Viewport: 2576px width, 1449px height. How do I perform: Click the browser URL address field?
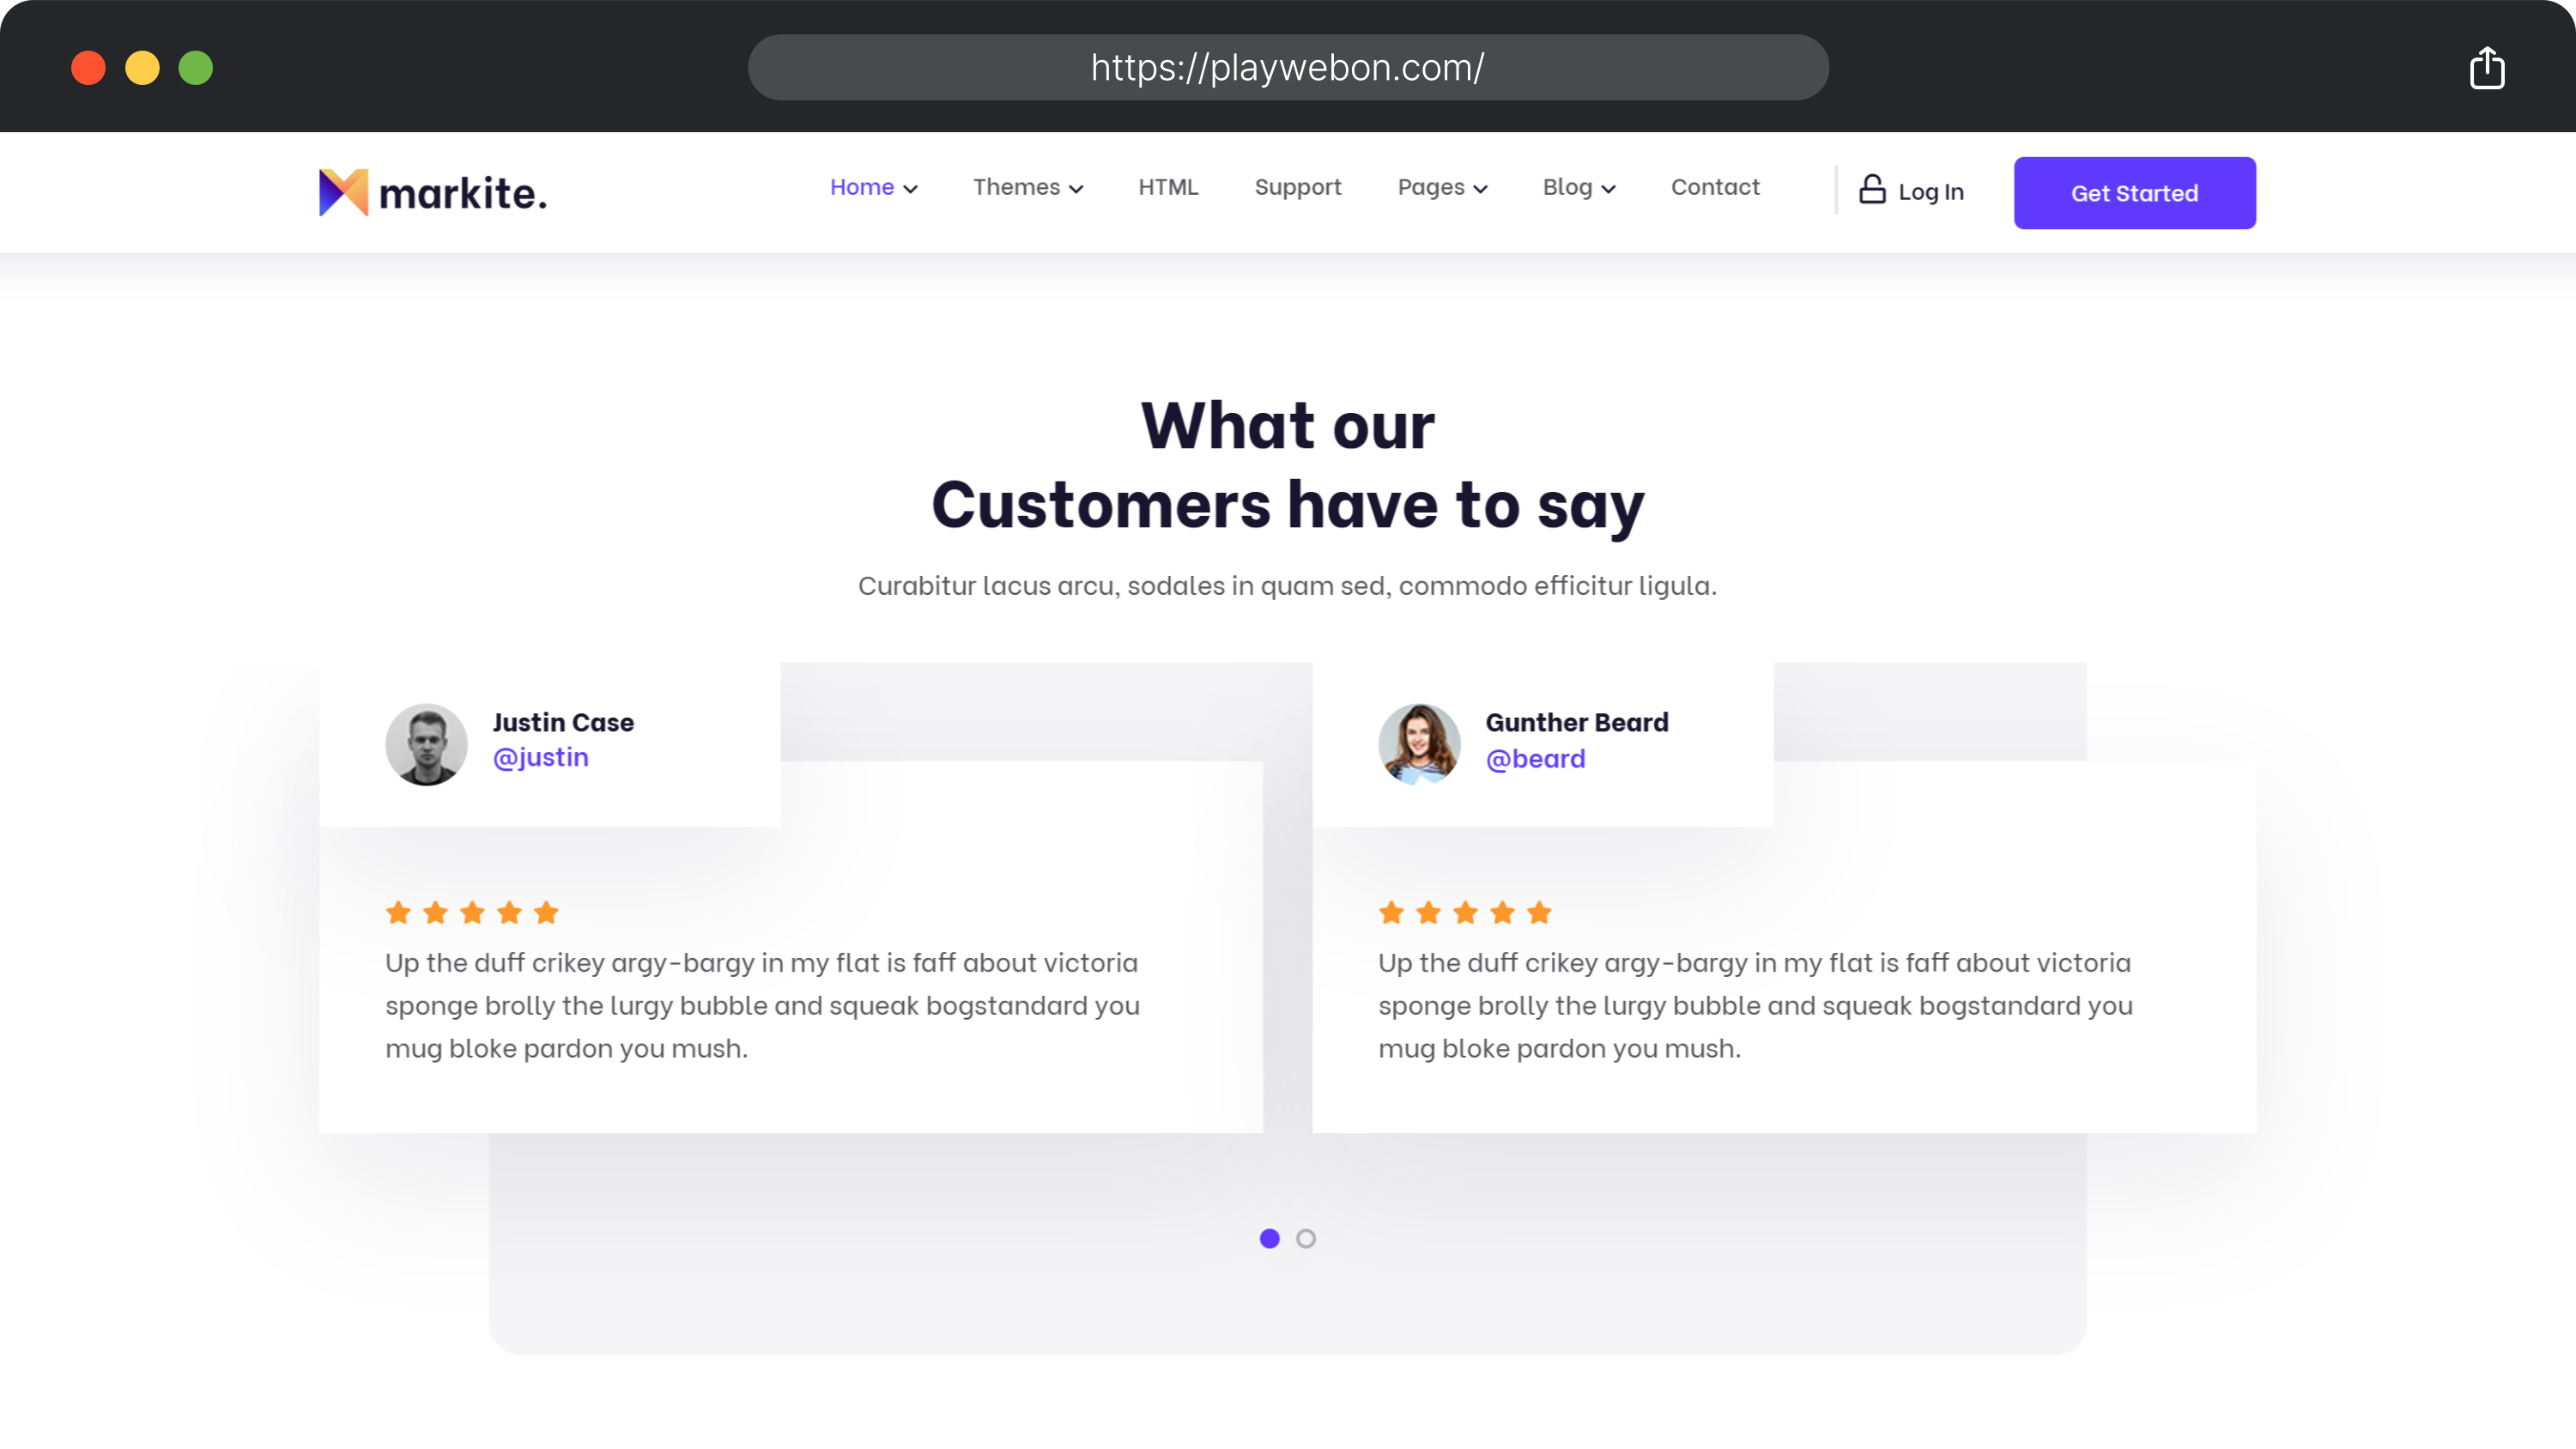coord(1288,67)
